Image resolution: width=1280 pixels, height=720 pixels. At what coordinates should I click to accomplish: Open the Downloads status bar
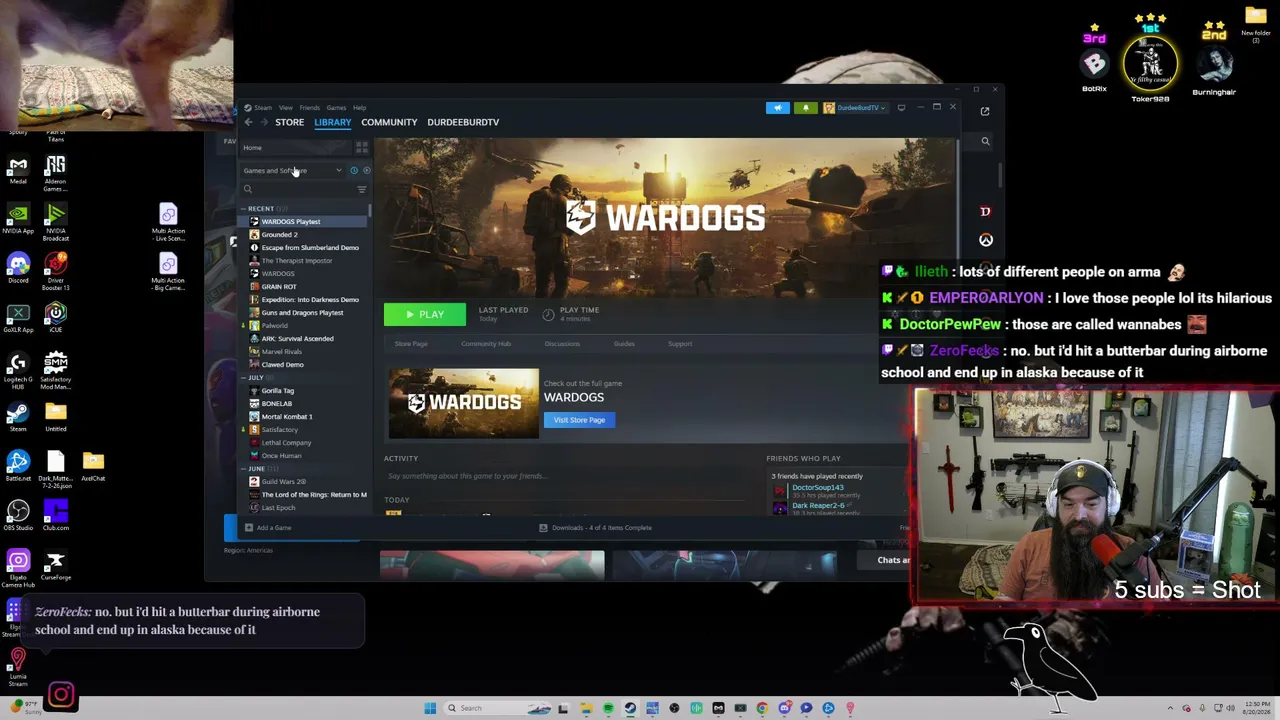[x=595, y=528]
